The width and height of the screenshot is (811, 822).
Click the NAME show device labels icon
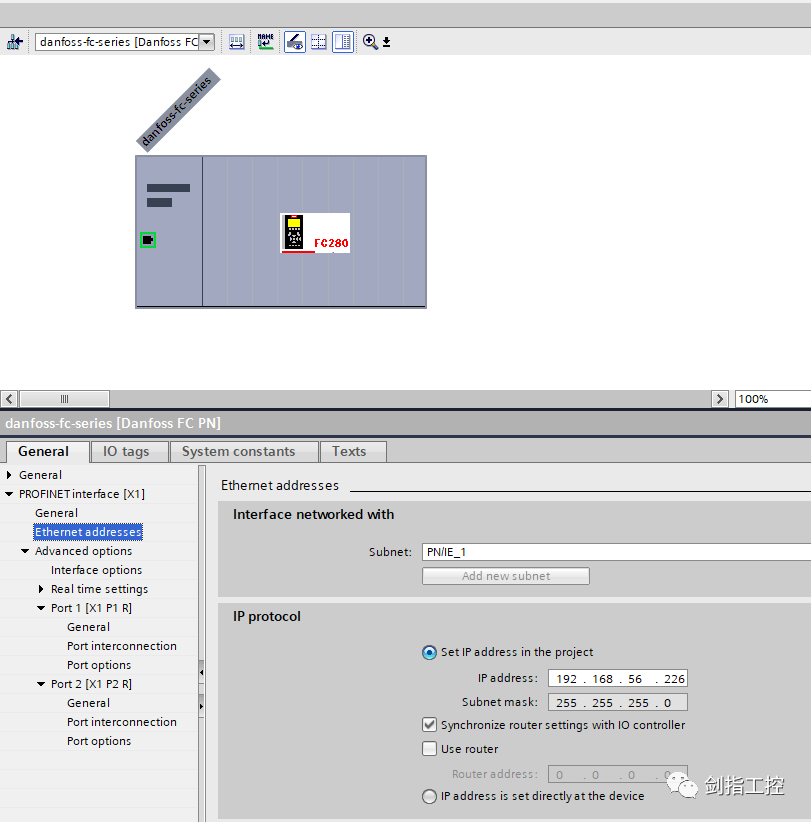pyautogui.click(x=265, y=41)
